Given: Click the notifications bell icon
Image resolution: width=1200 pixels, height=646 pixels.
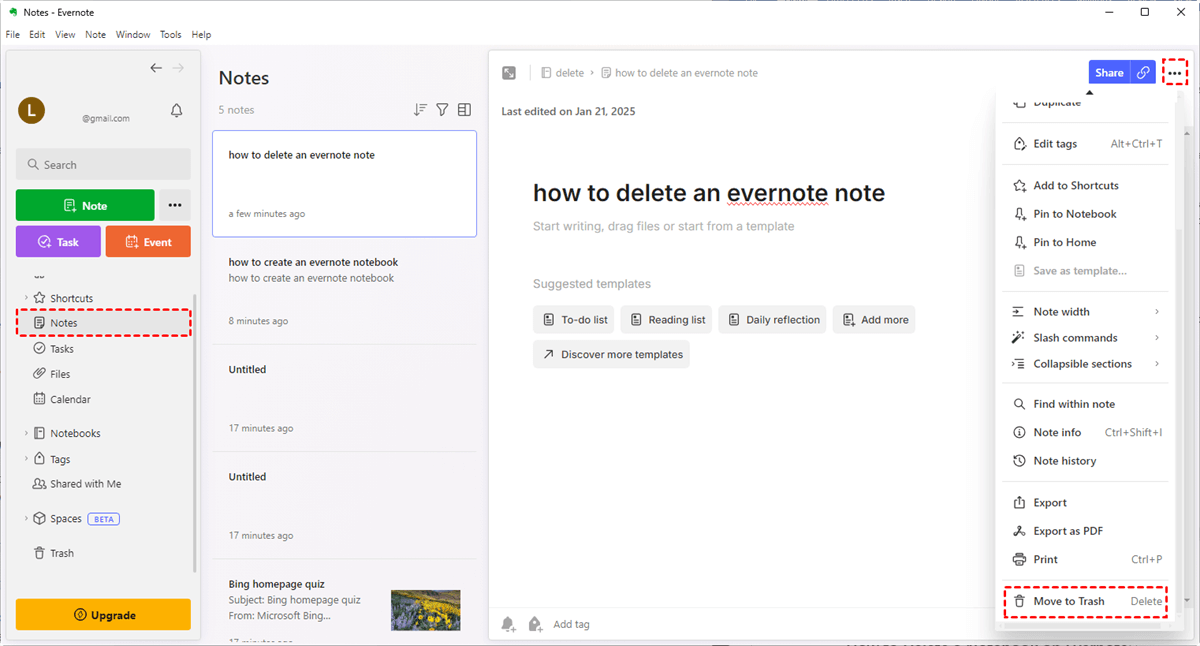Looking at the screenshot, I should pos(177,110).
